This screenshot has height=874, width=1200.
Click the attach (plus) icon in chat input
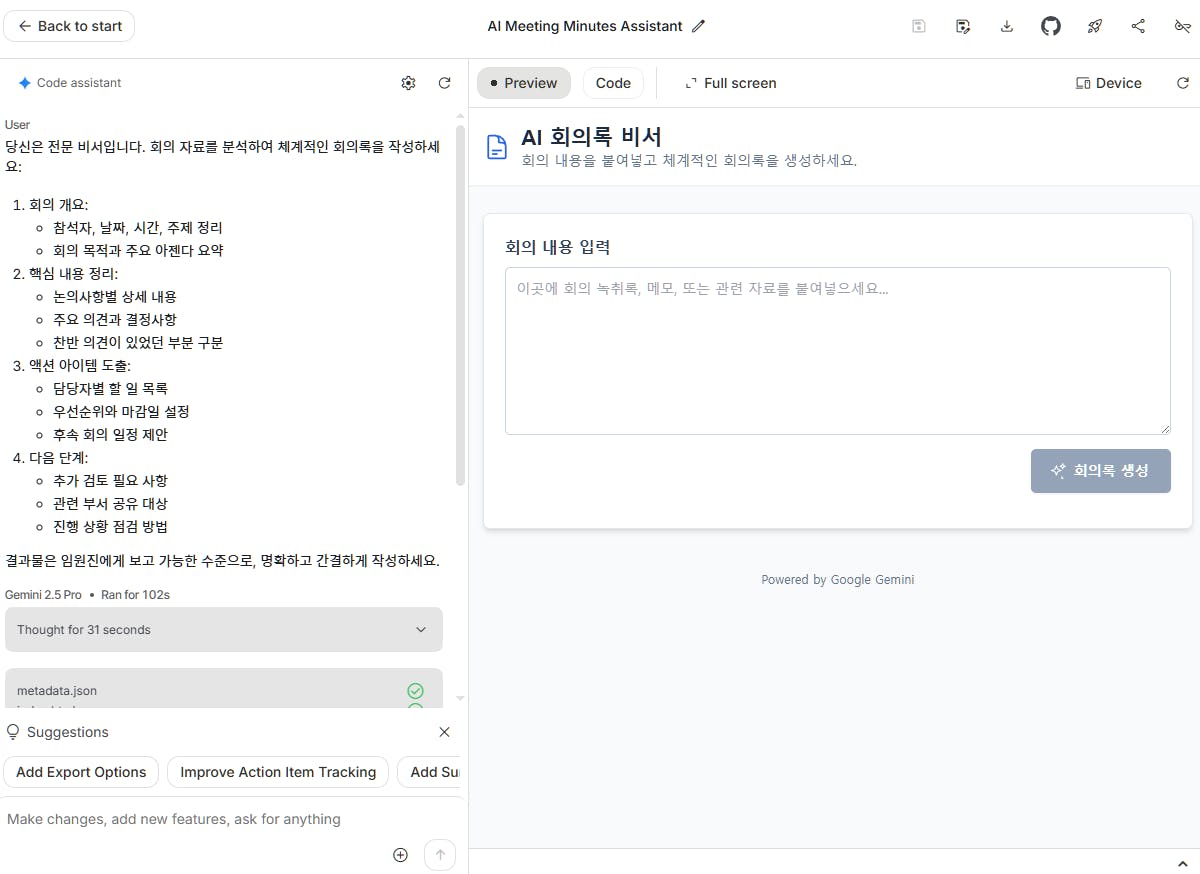400,855
